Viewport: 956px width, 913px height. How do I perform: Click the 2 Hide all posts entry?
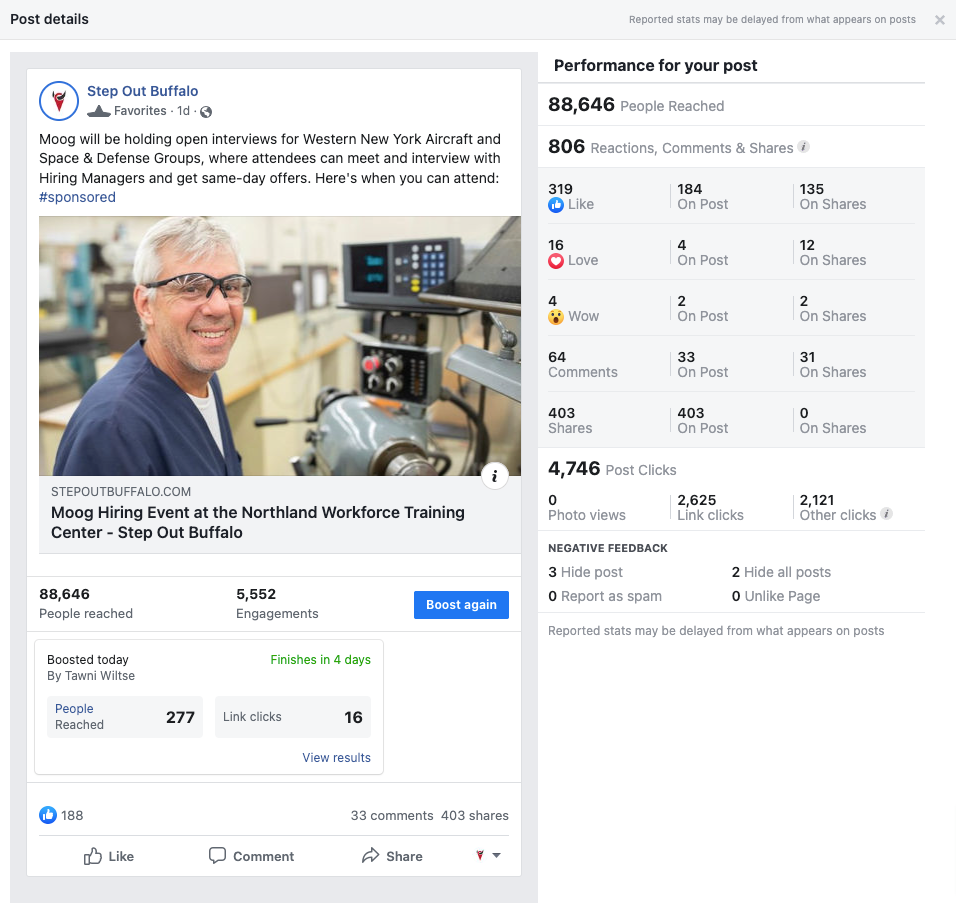click(x=781, y=572)
